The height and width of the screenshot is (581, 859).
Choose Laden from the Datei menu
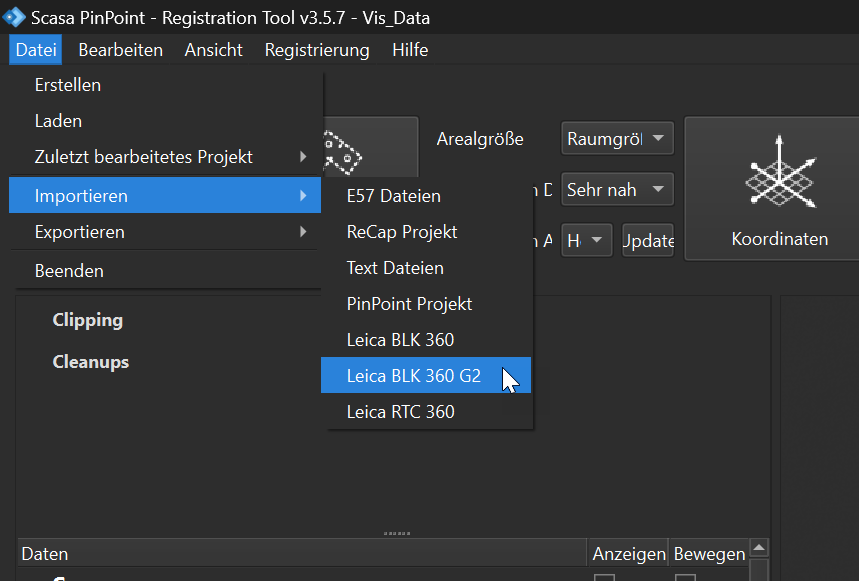click(165, 121)
